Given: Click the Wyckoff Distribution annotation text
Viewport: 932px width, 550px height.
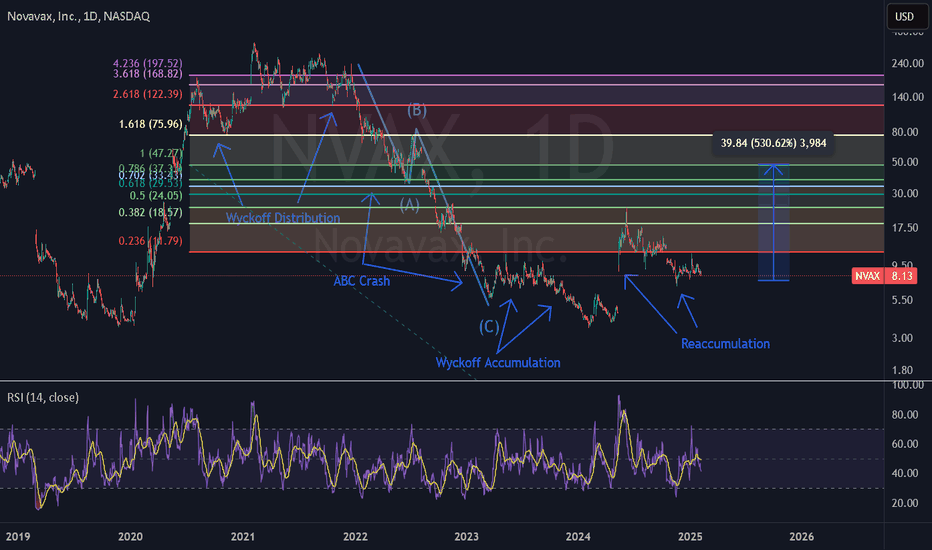Looking at the screenshot, I should click(x=283, y=218).
